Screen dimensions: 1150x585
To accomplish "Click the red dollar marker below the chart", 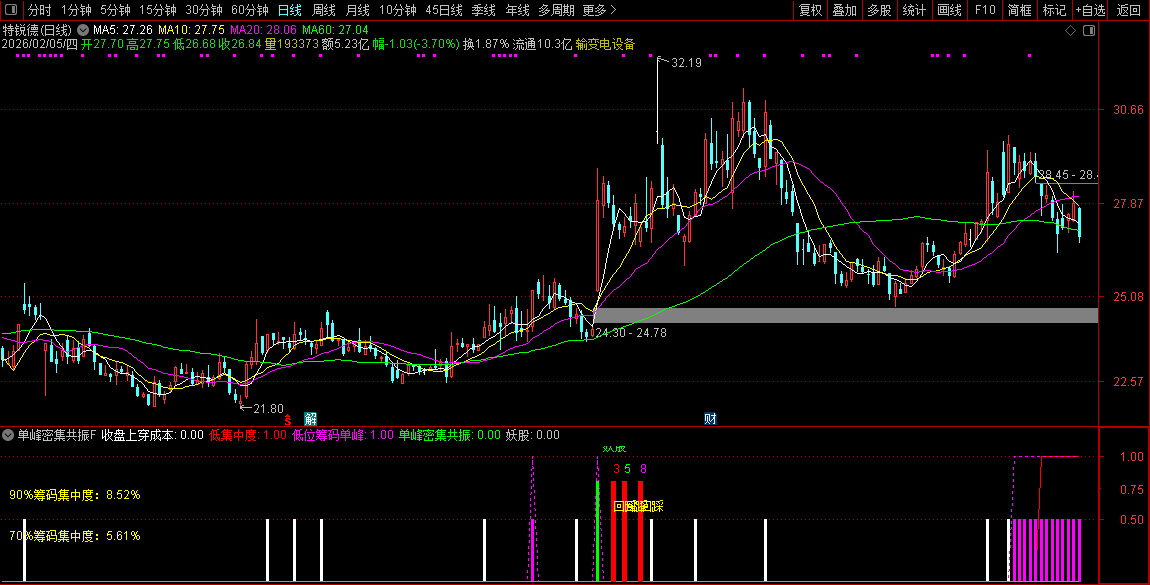I will click(x=288, y=420).
